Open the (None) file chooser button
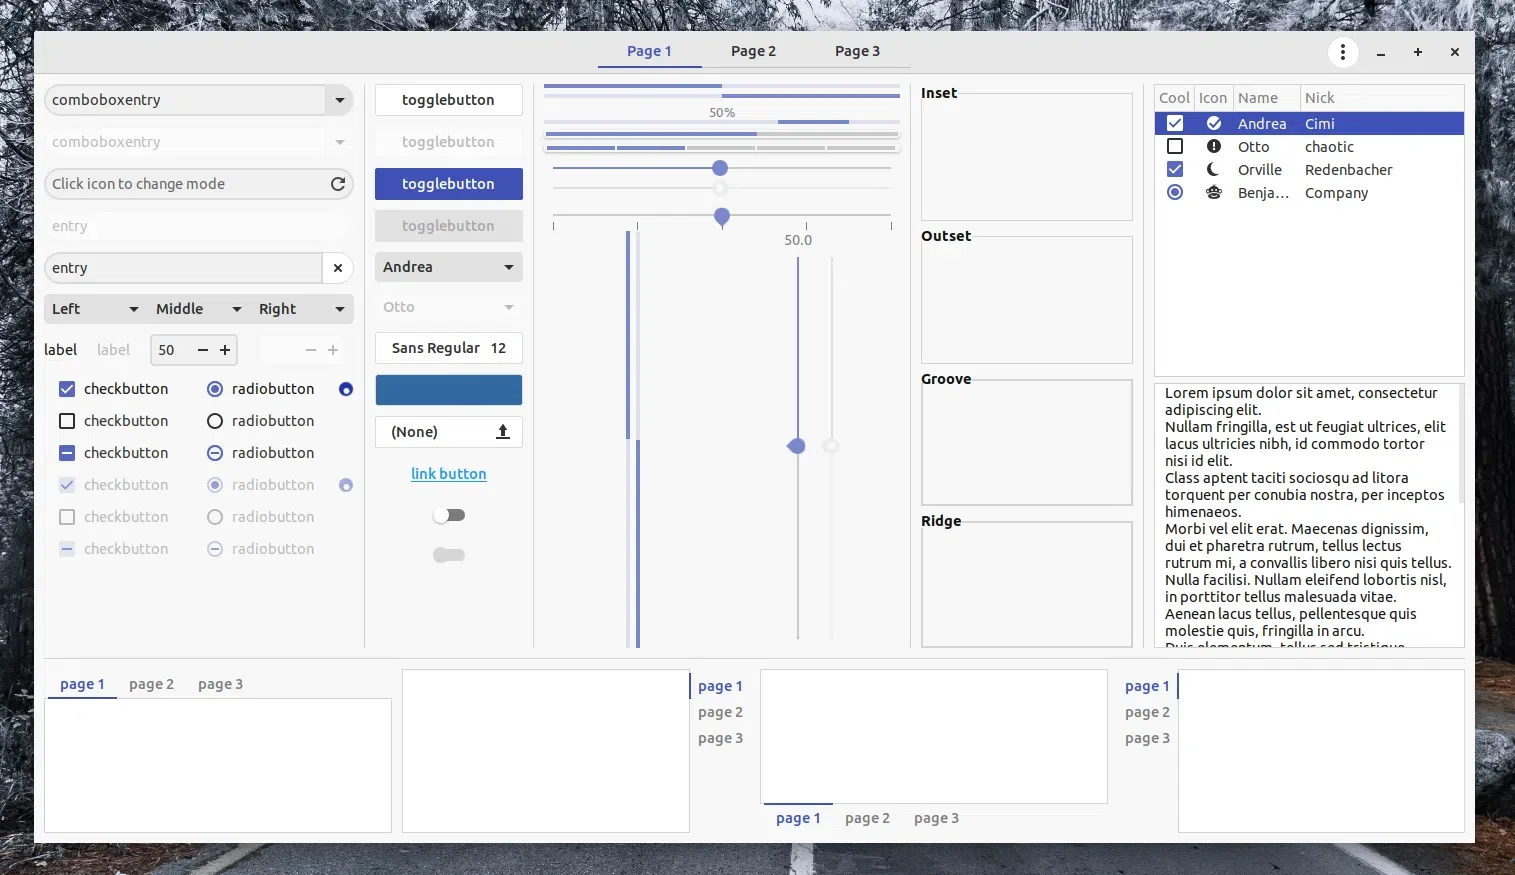The height and width of the screenshot is (875, 1515). pos(449,432)
